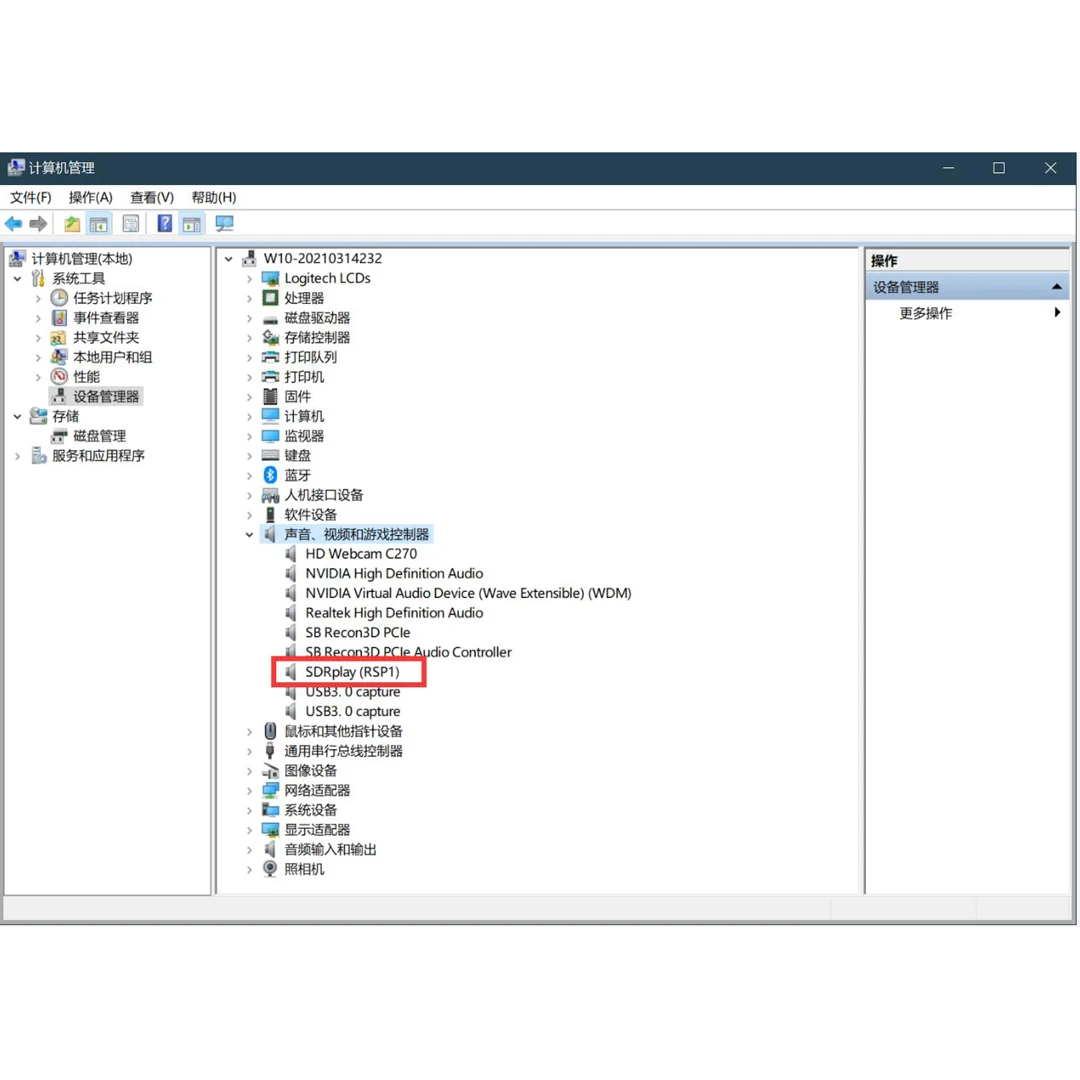The width and height of the screenshot is (1080, 1080).
Task: Collapse the 存储 tree node
Action: (18, 417)
